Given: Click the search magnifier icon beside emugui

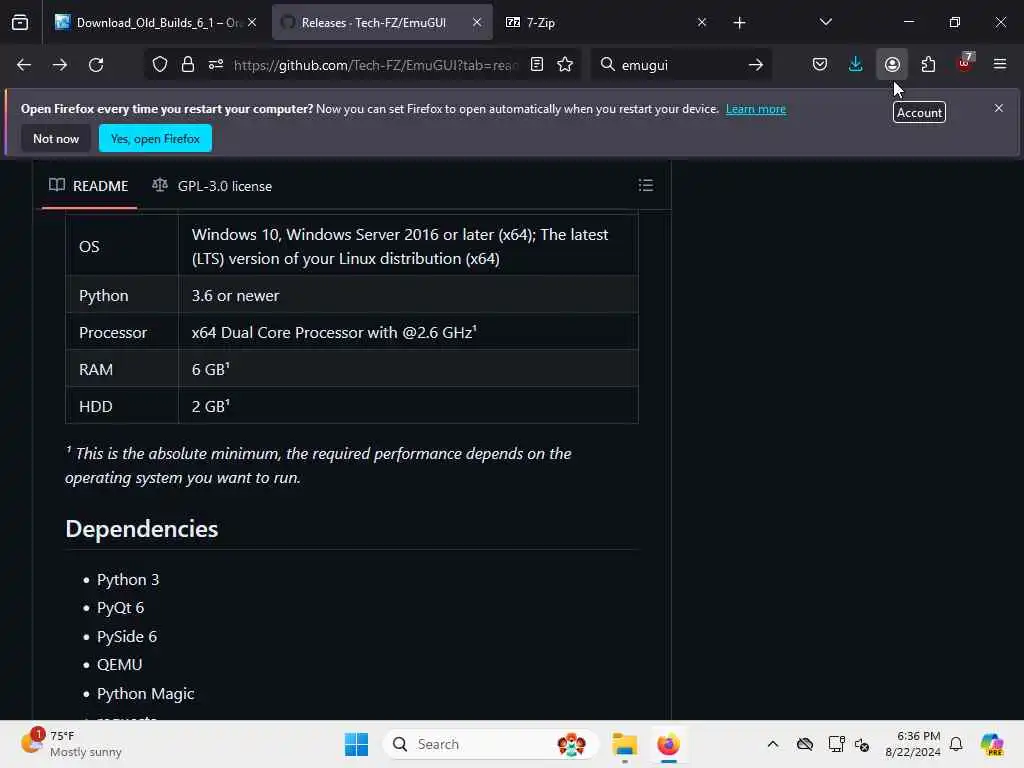Looking at the screenshot, I should coord(607,65).
